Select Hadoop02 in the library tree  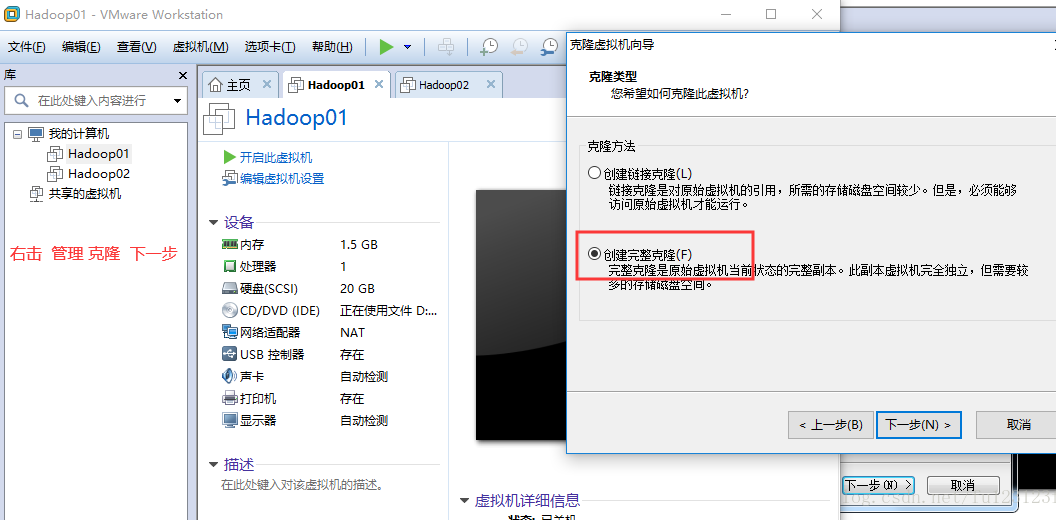[x=98, y=174]
